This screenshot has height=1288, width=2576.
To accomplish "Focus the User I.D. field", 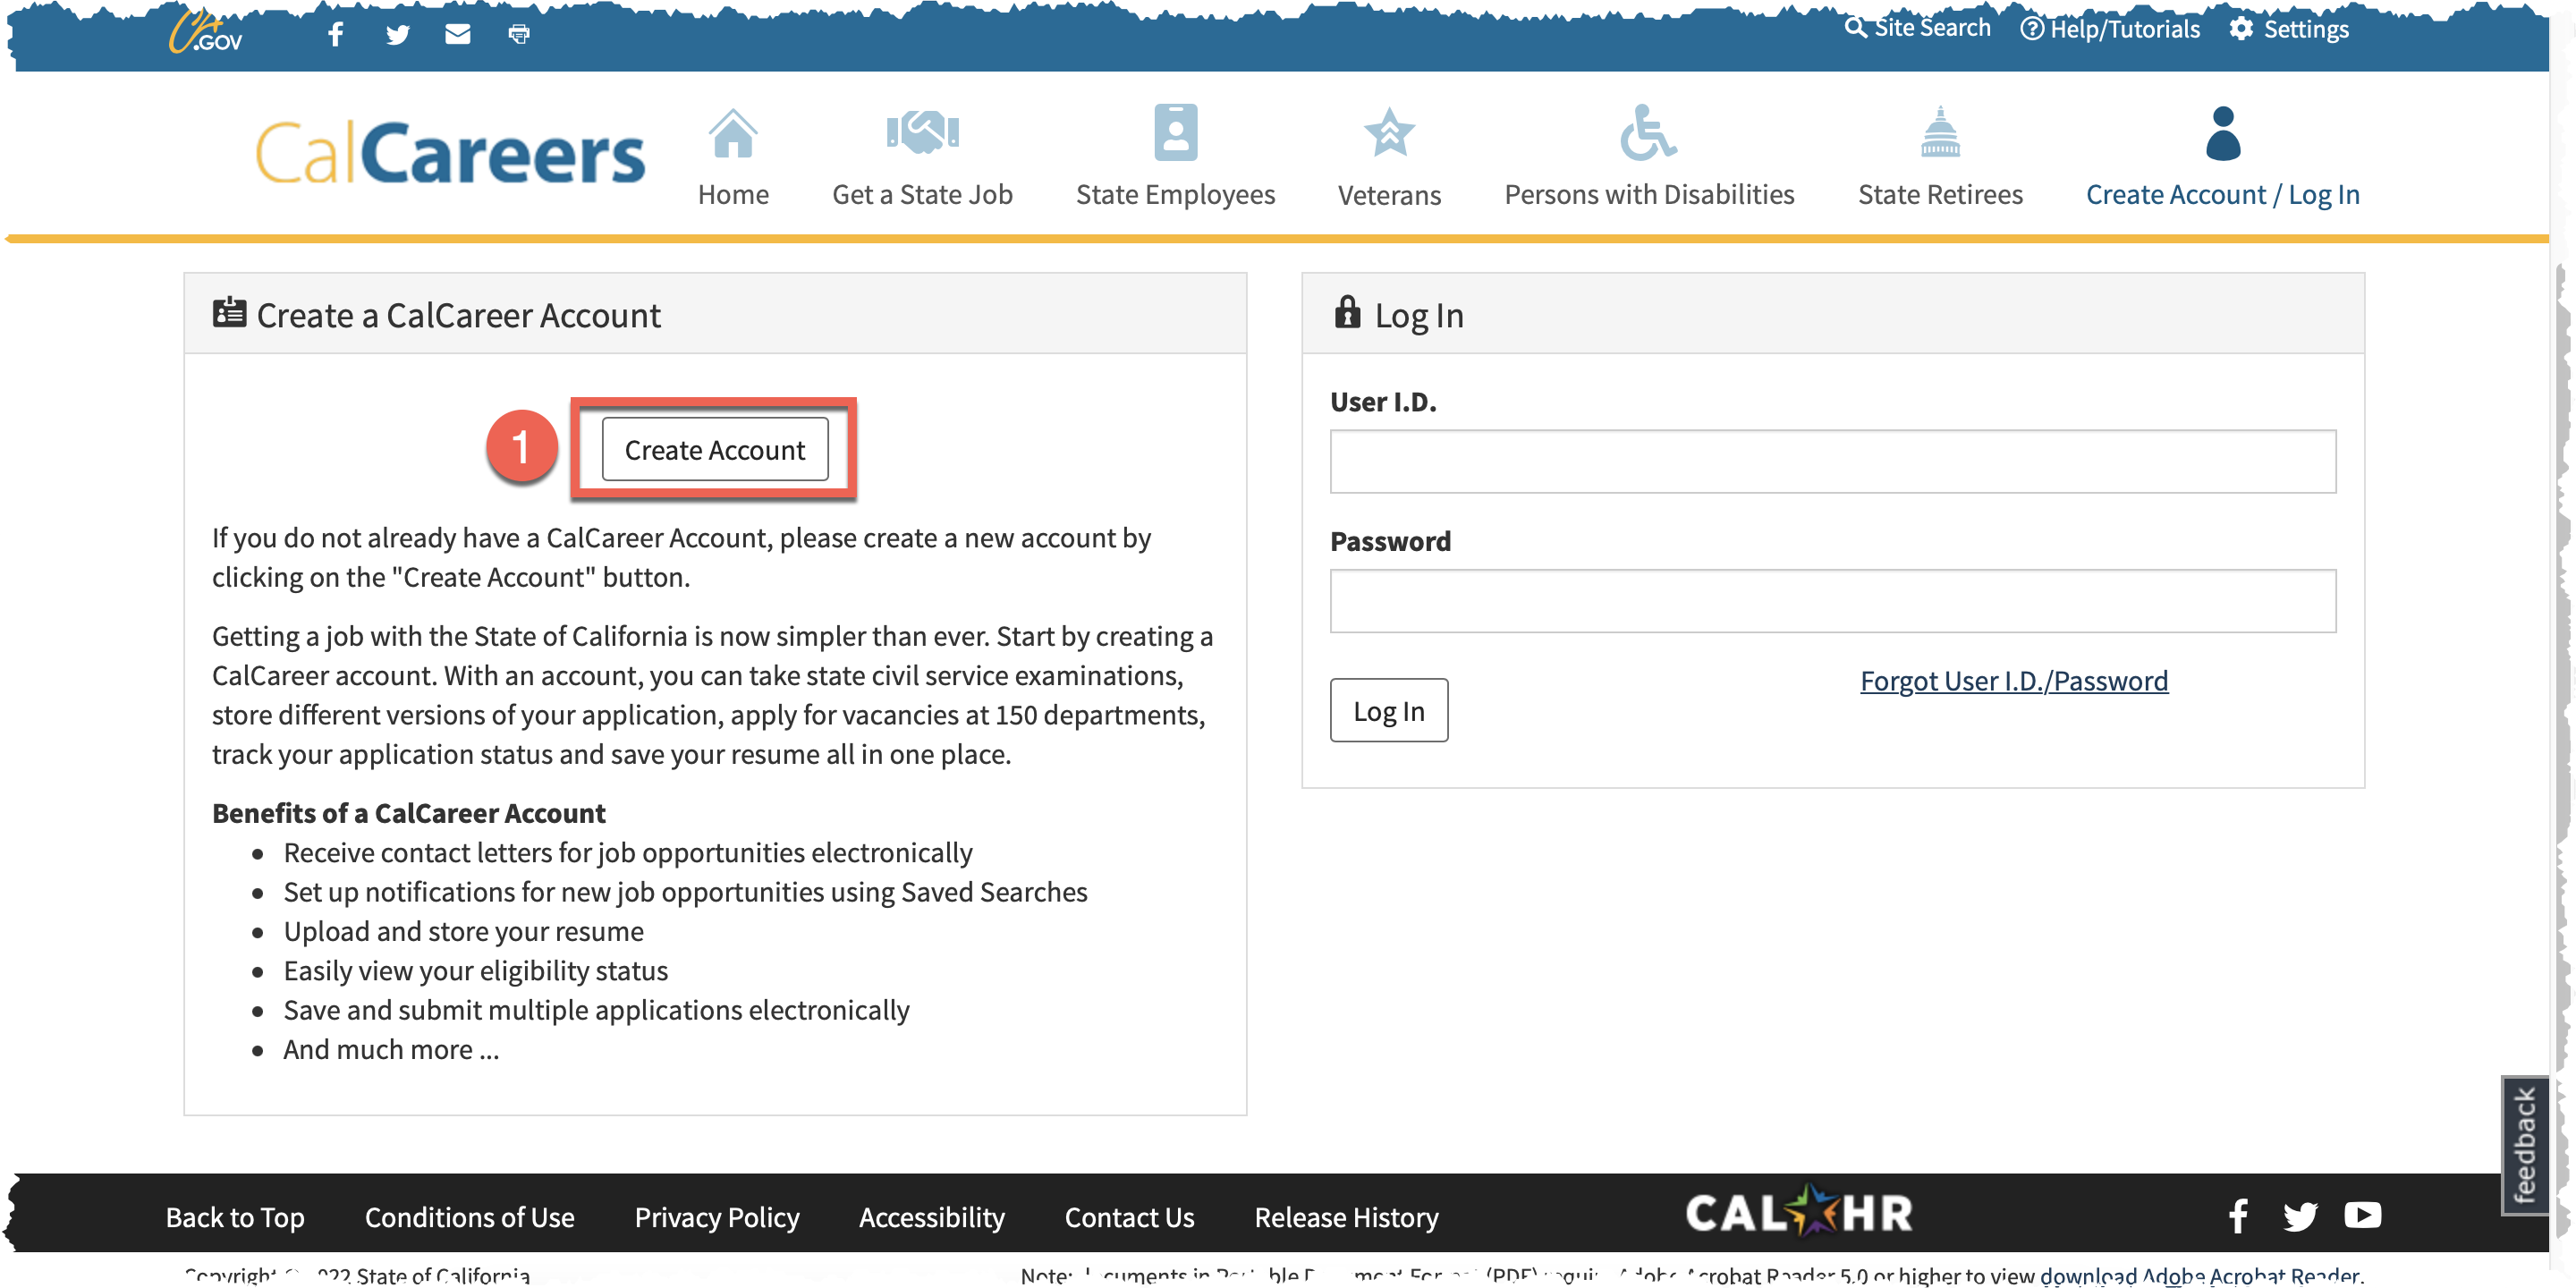I will tap(1832, 461).
